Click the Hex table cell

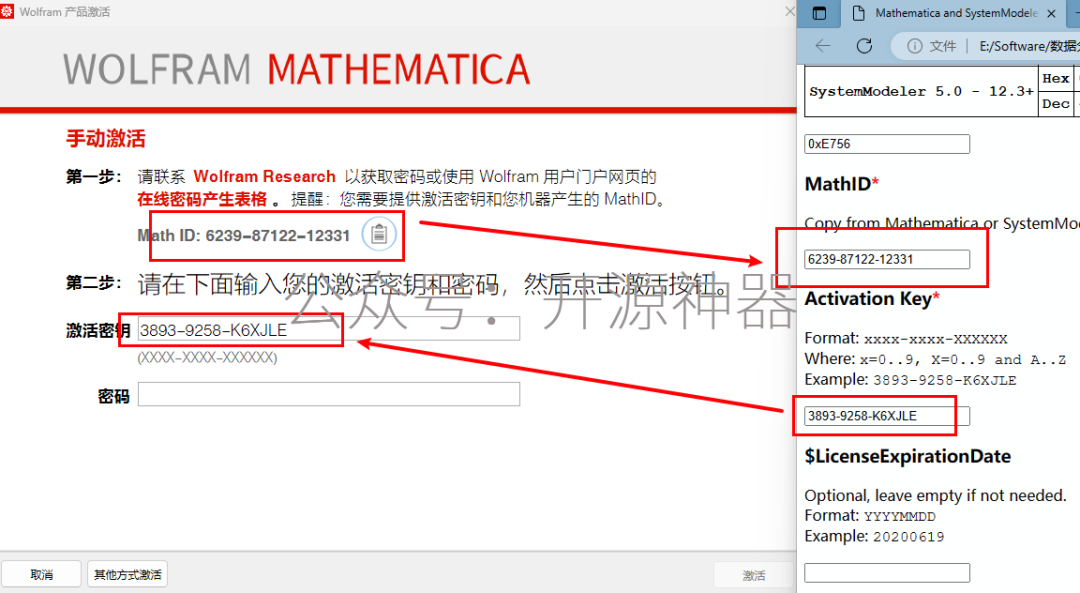pyautogui.click(x=1055, y=79)
